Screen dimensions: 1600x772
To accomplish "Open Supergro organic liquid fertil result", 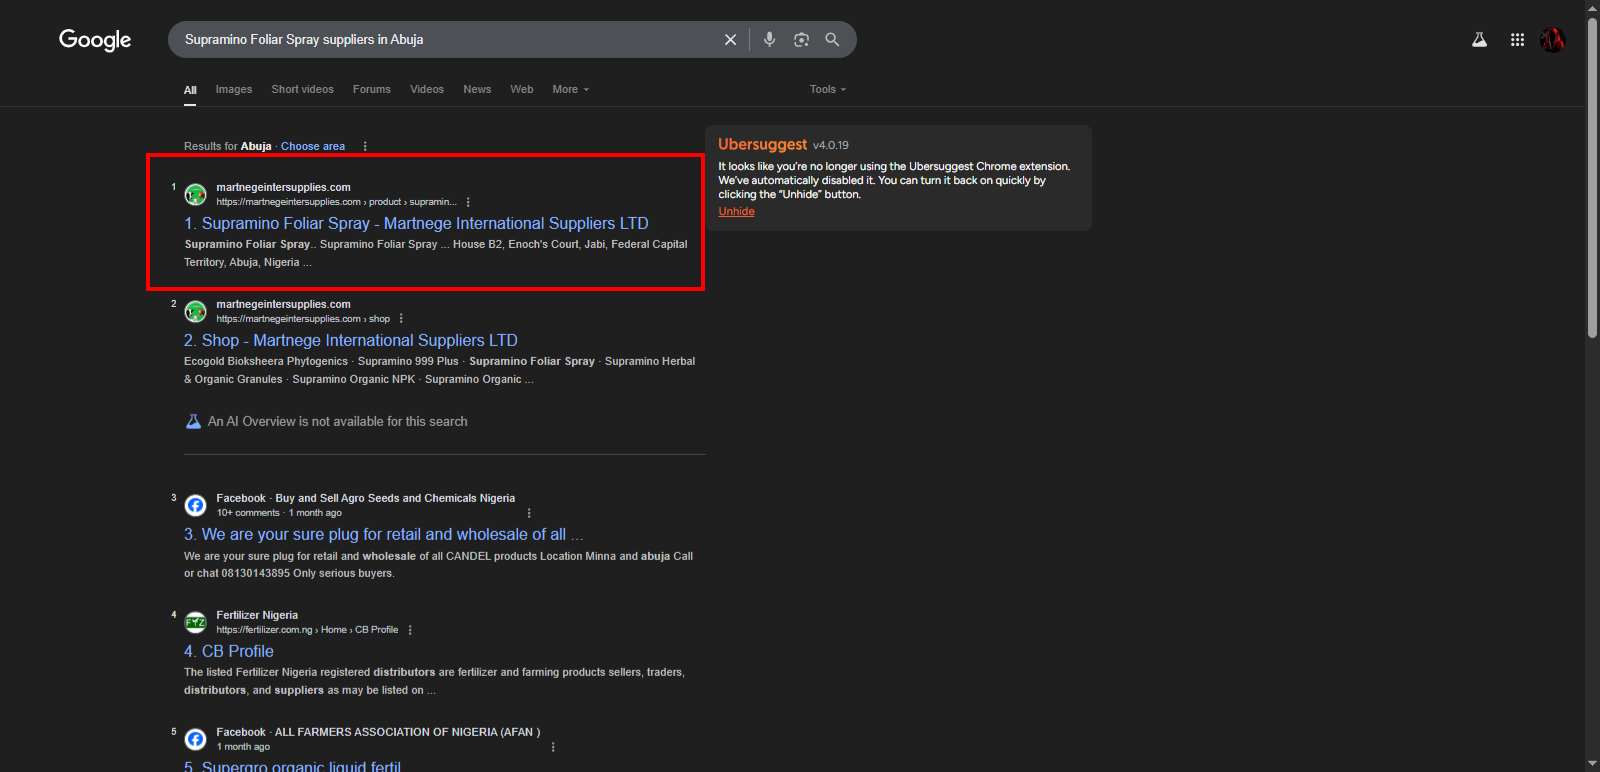I will coord(293,766).
